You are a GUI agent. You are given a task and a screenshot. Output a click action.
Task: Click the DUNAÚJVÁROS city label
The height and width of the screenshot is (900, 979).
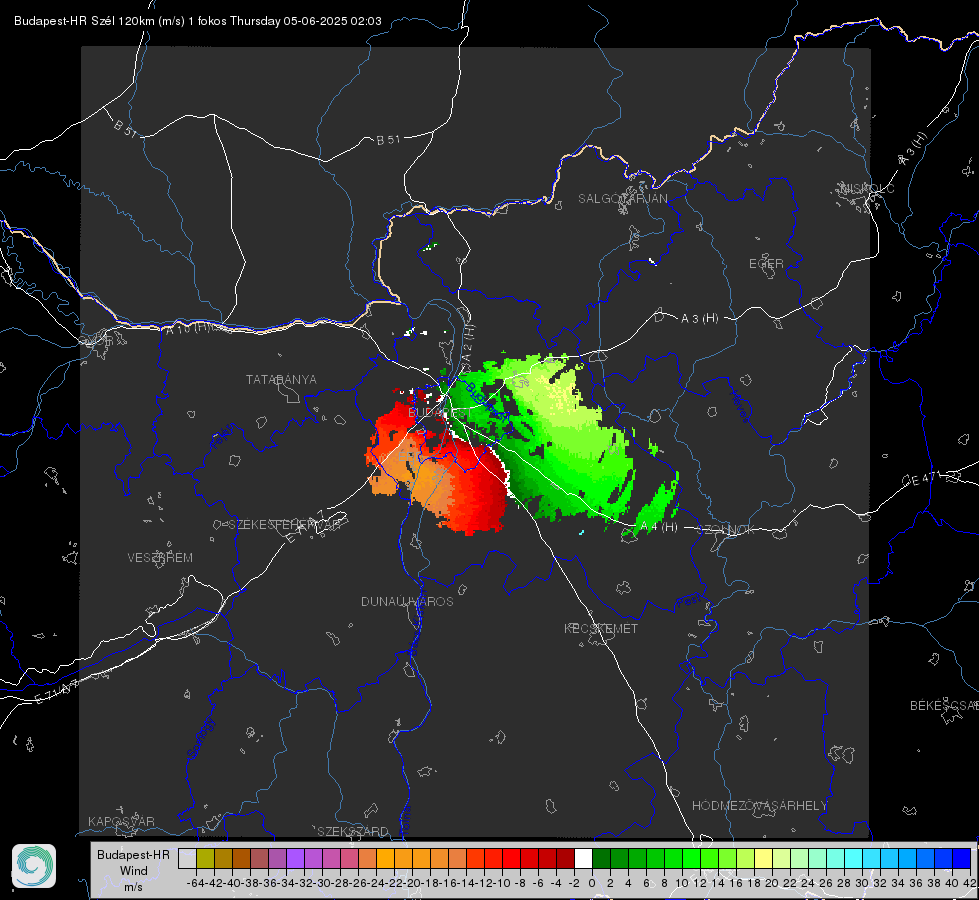[x=407, y=601]
